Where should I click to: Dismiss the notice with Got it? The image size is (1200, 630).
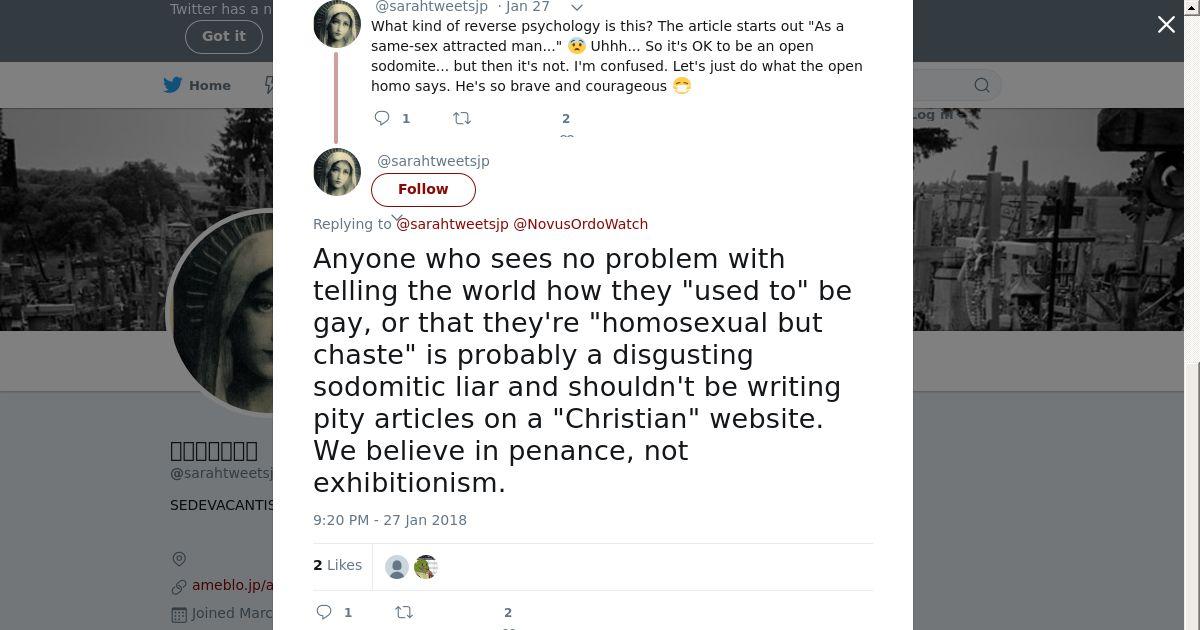pyautogui.click(x=223, y=36)
